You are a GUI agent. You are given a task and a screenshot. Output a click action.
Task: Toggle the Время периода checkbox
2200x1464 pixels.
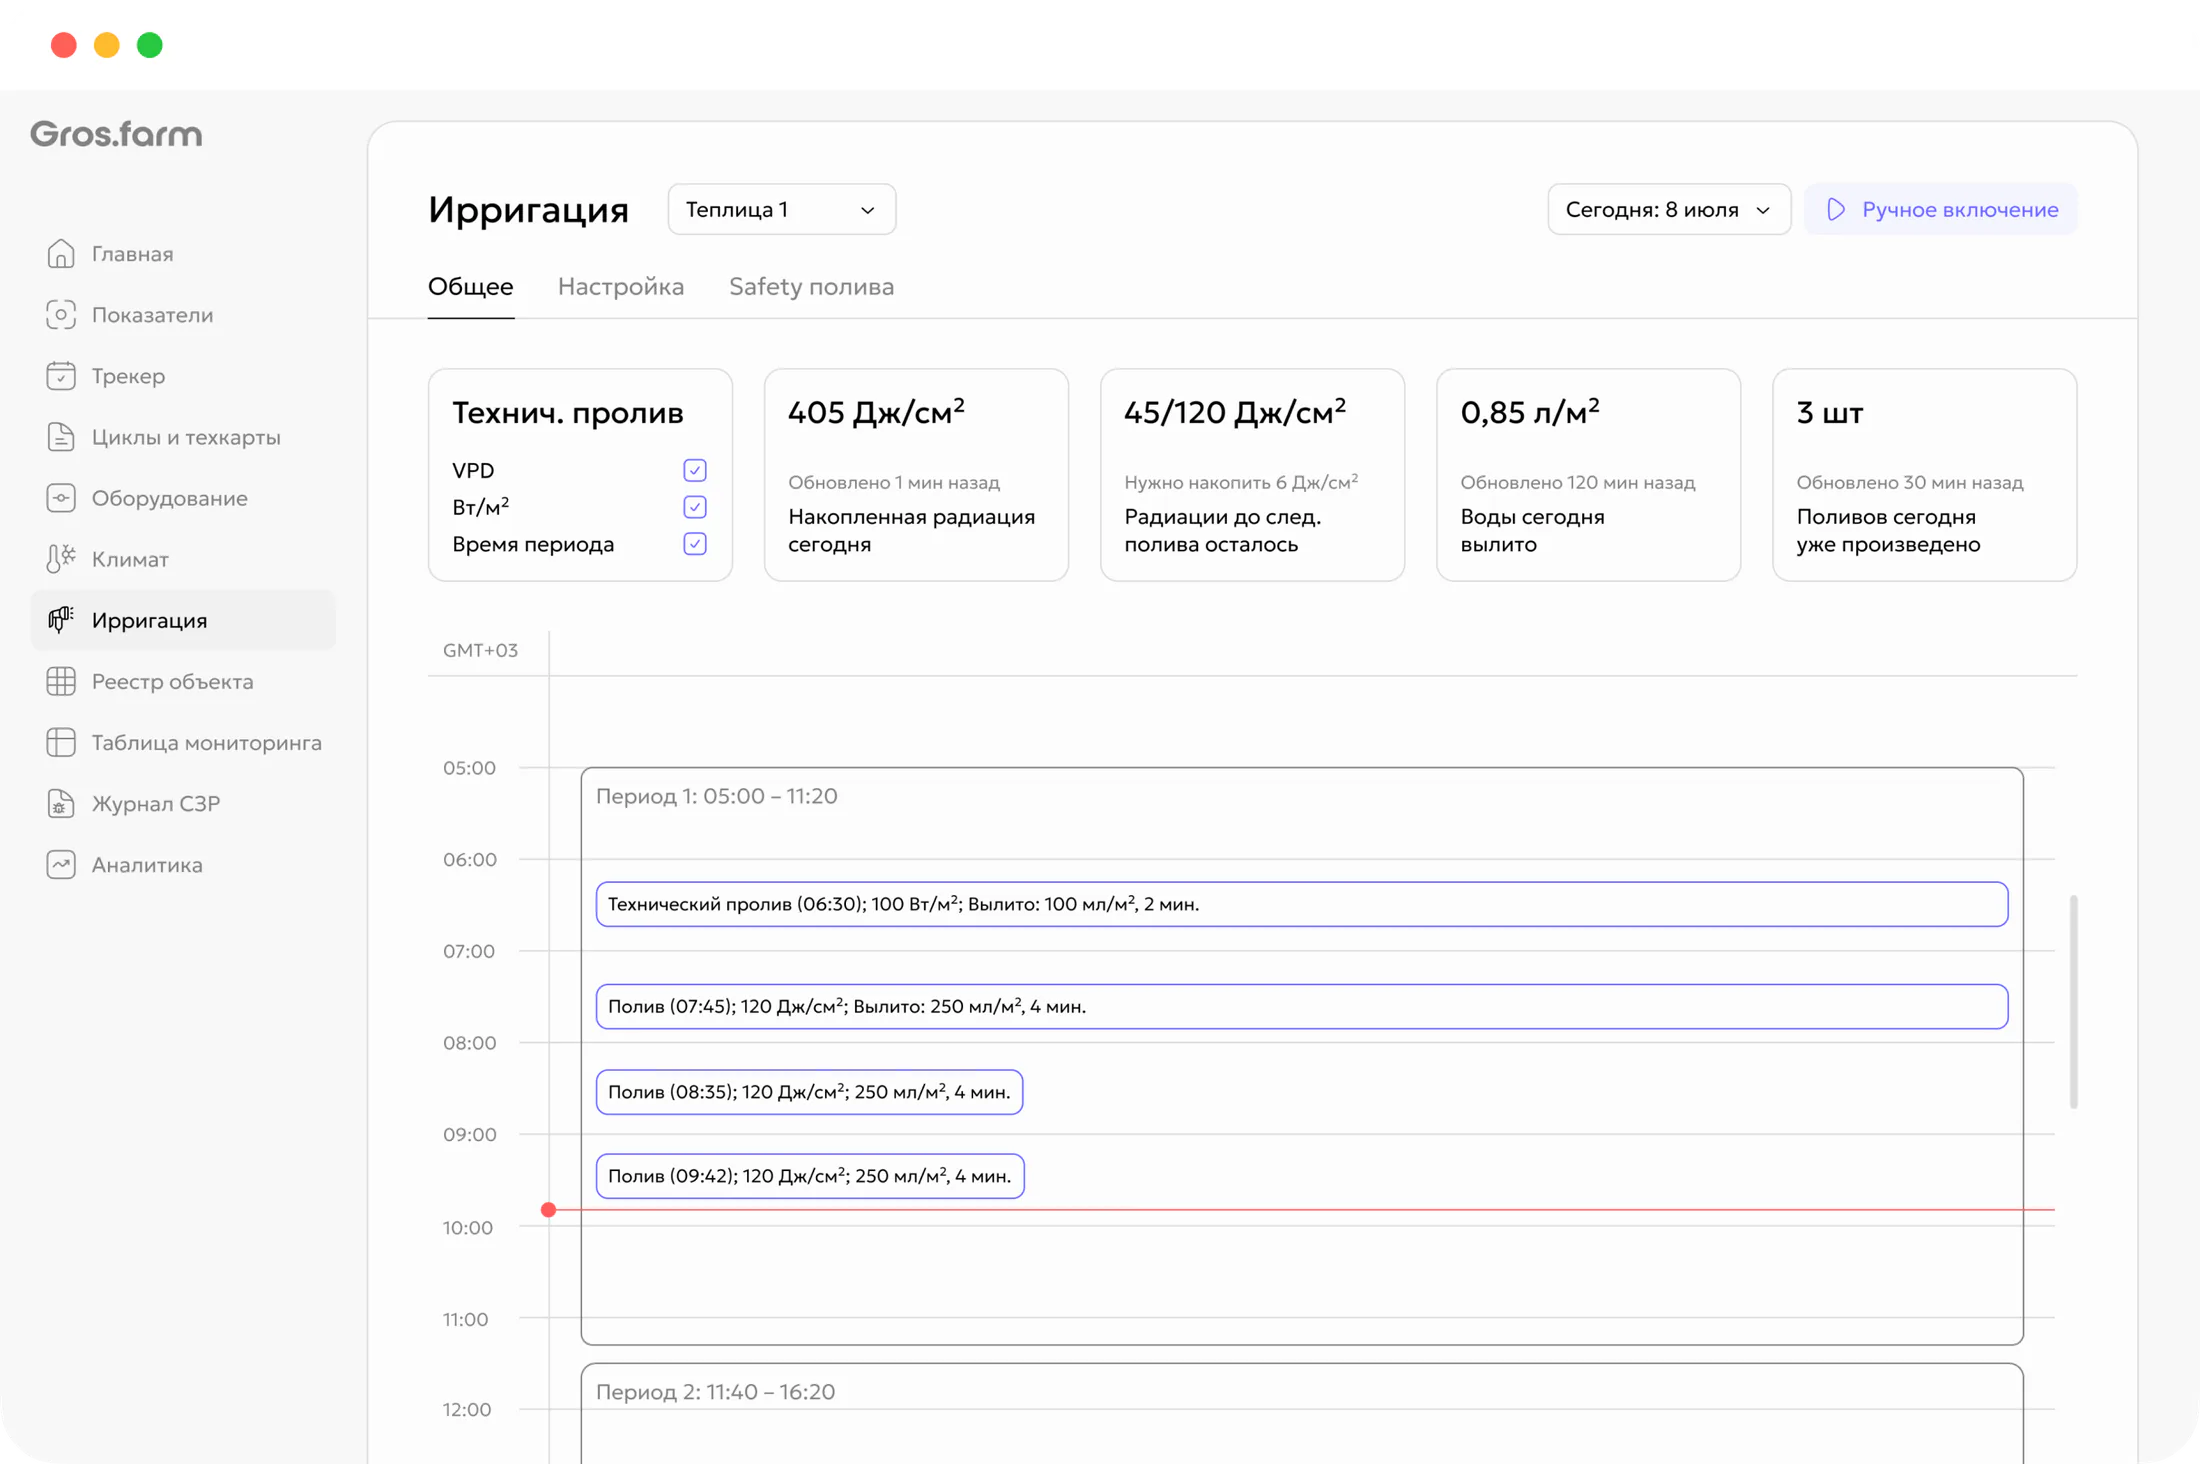coord(695,544)
